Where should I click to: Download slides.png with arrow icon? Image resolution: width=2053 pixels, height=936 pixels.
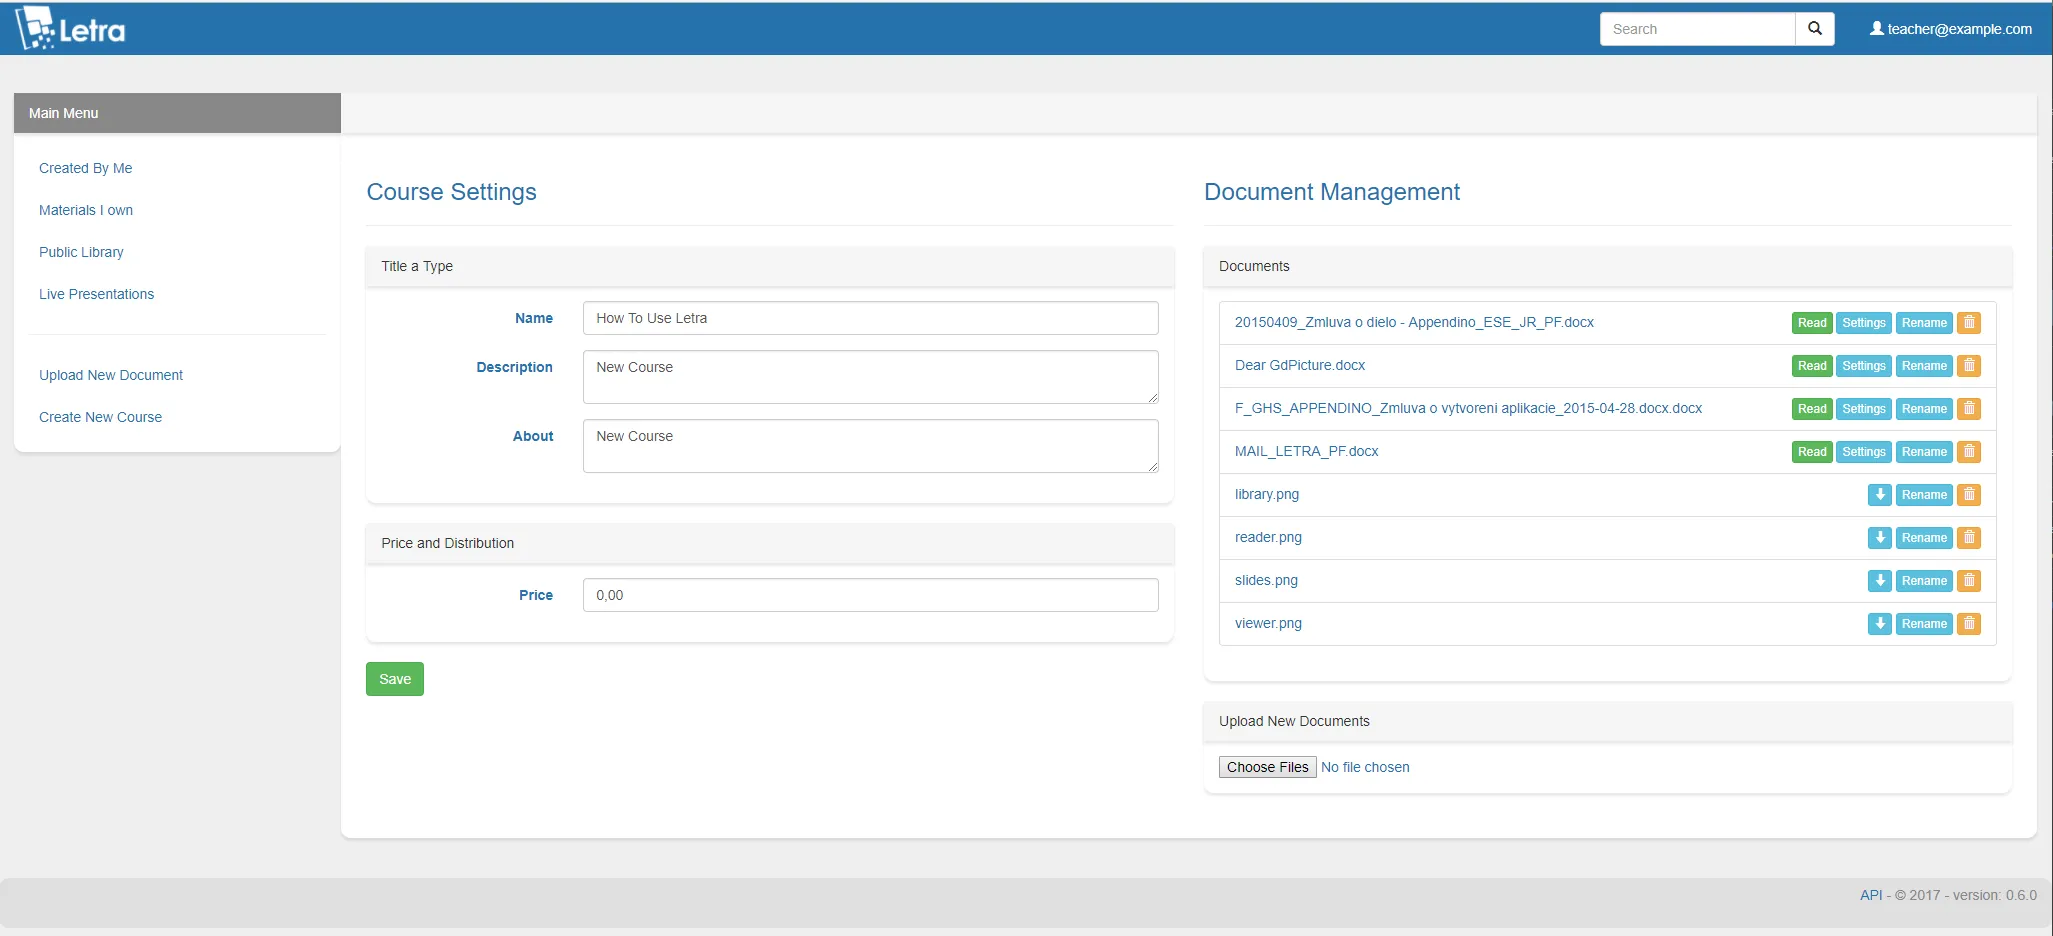click(1880, 581)
